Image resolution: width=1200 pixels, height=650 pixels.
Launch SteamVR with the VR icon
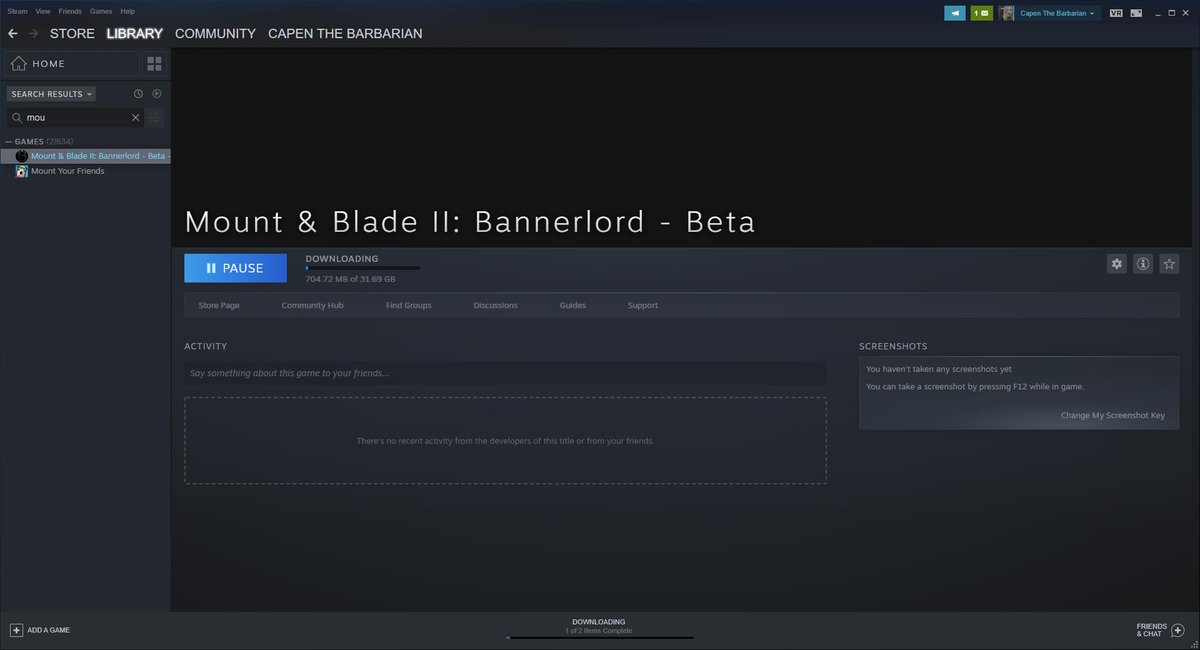coord(1116,13)
